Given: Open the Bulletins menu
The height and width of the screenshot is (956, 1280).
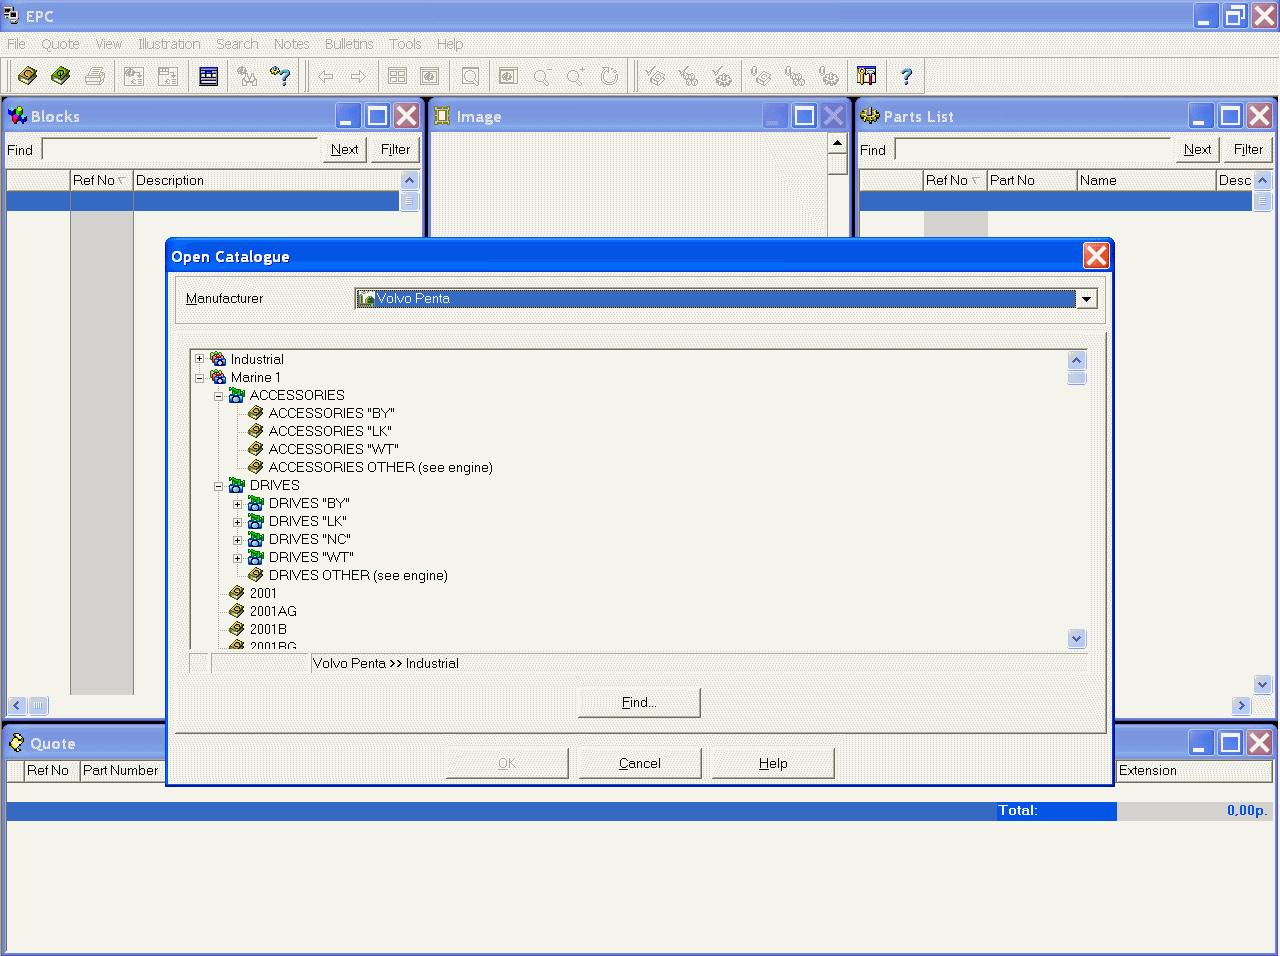Looking at the screenshot, I should 349,44.
